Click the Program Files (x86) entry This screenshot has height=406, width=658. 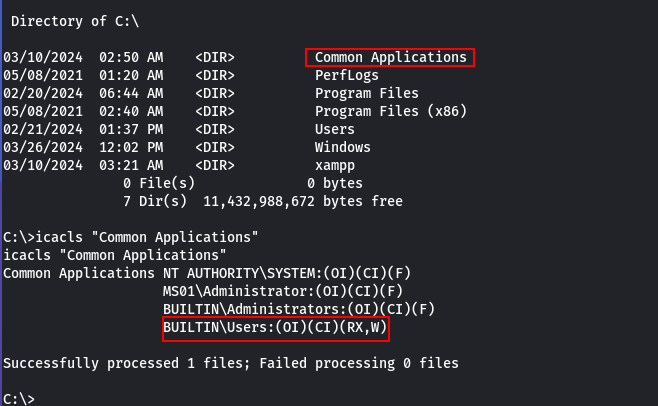coord(391,112)
